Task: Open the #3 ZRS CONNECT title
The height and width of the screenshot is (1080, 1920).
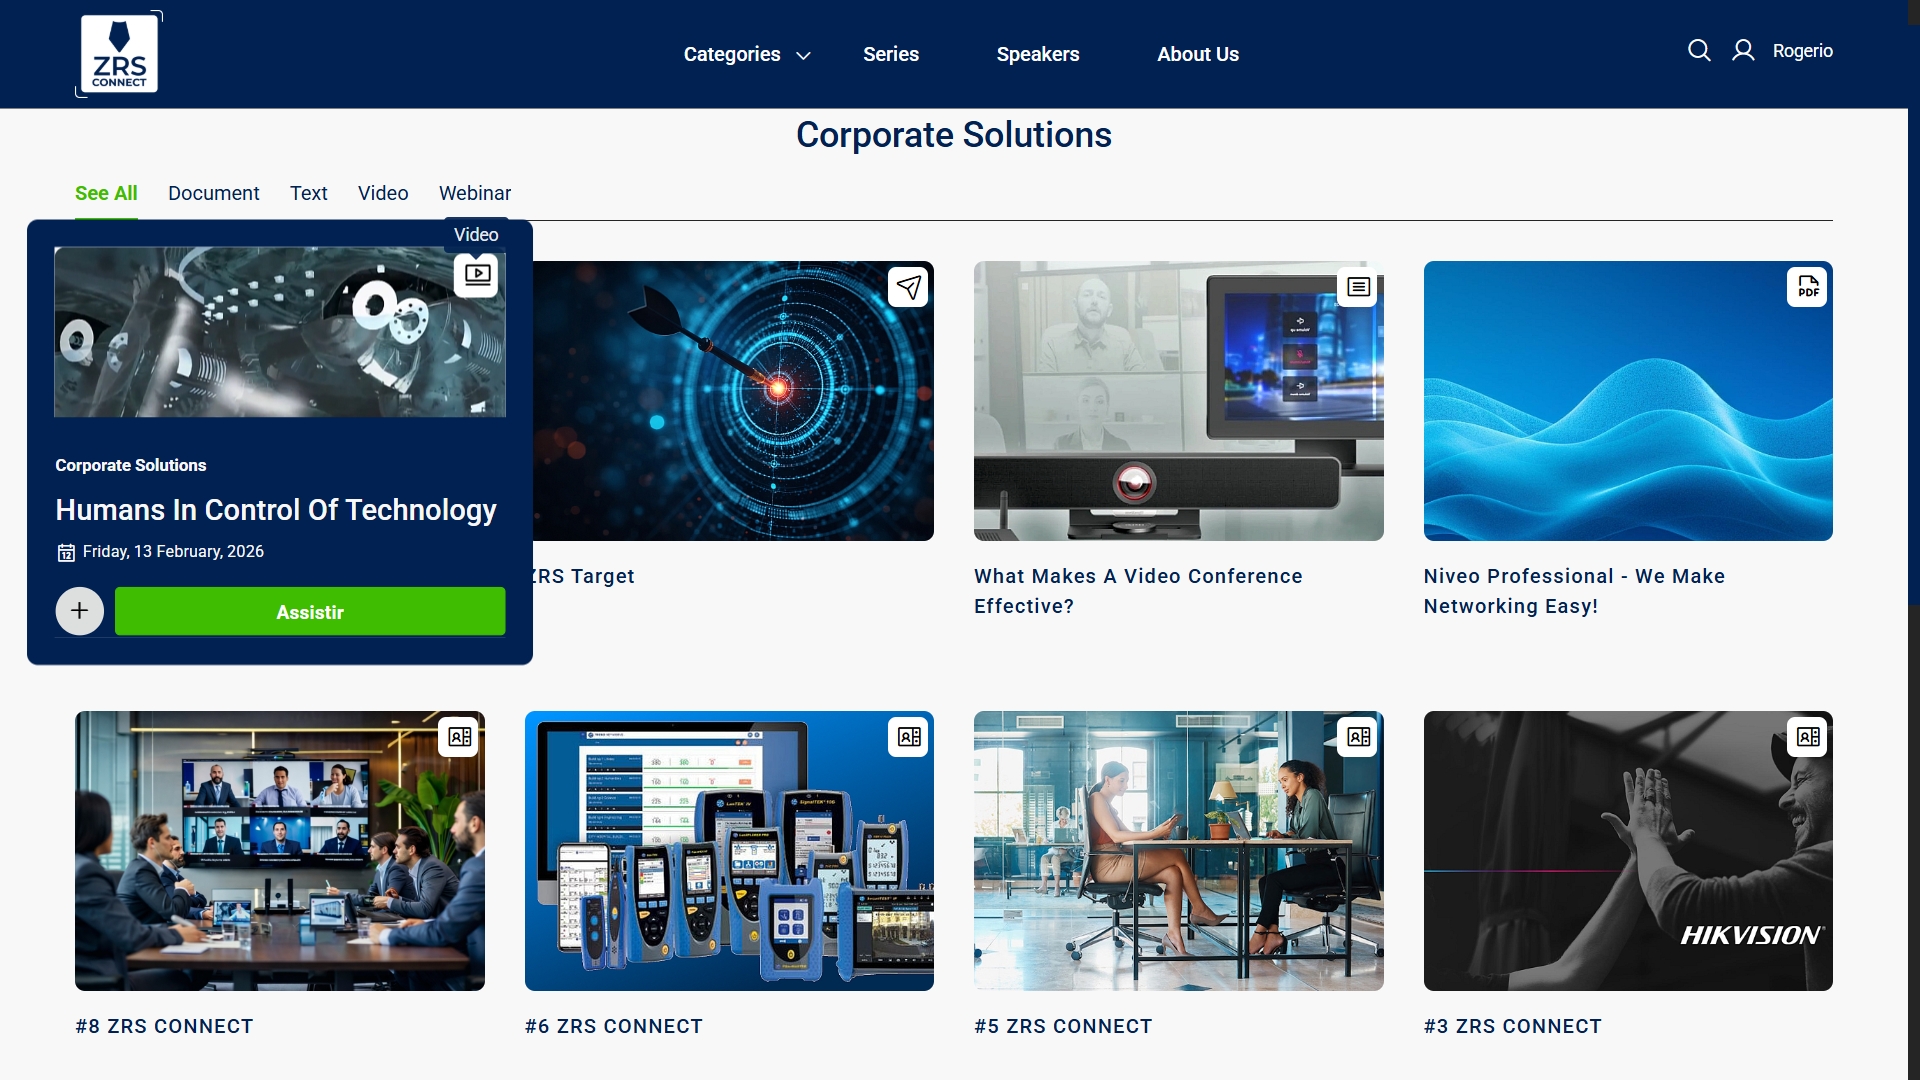Action: click(1513, 1026)
